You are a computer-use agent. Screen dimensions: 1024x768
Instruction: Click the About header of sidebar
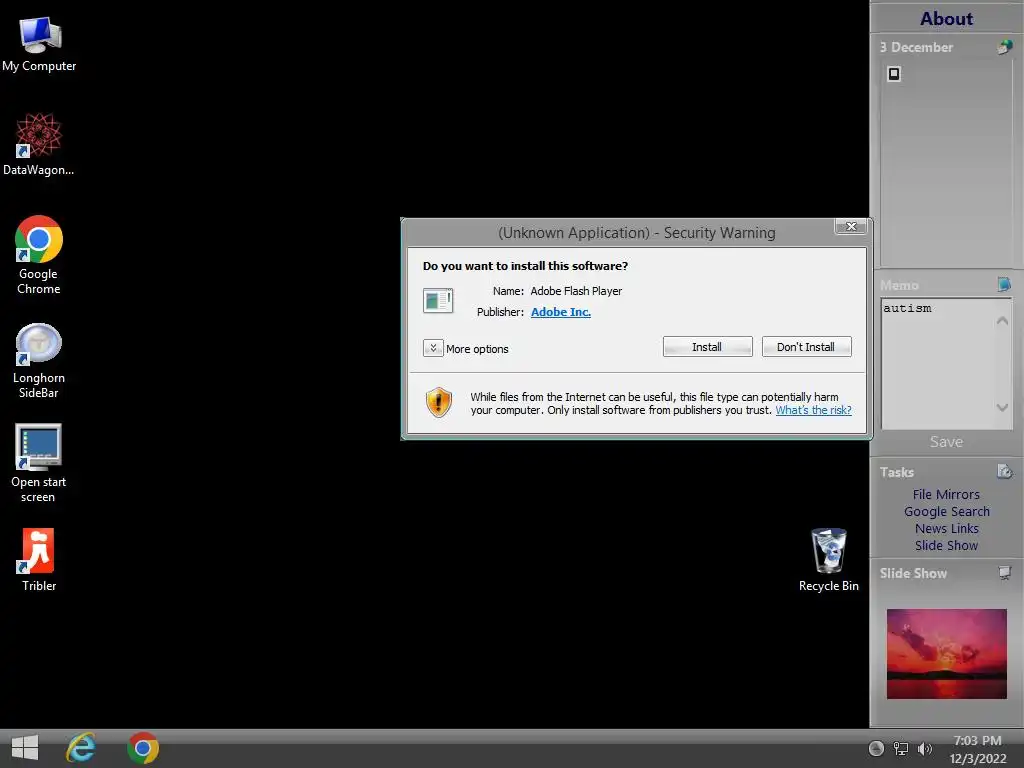point(946,18)
